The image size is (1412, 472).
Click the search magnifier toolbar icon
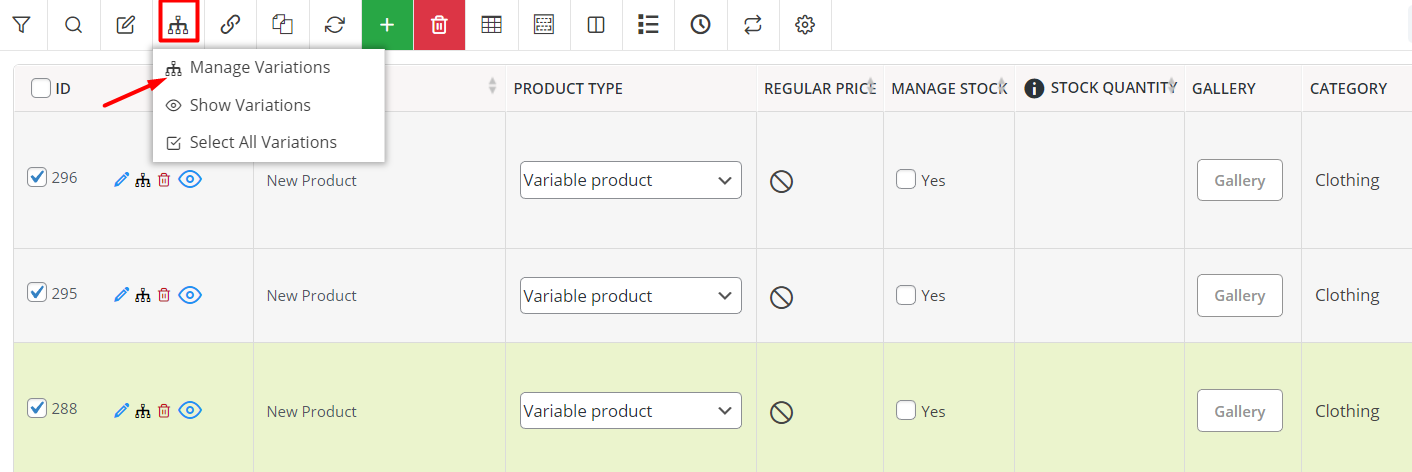pyautogui.click(x=73, y=25)
